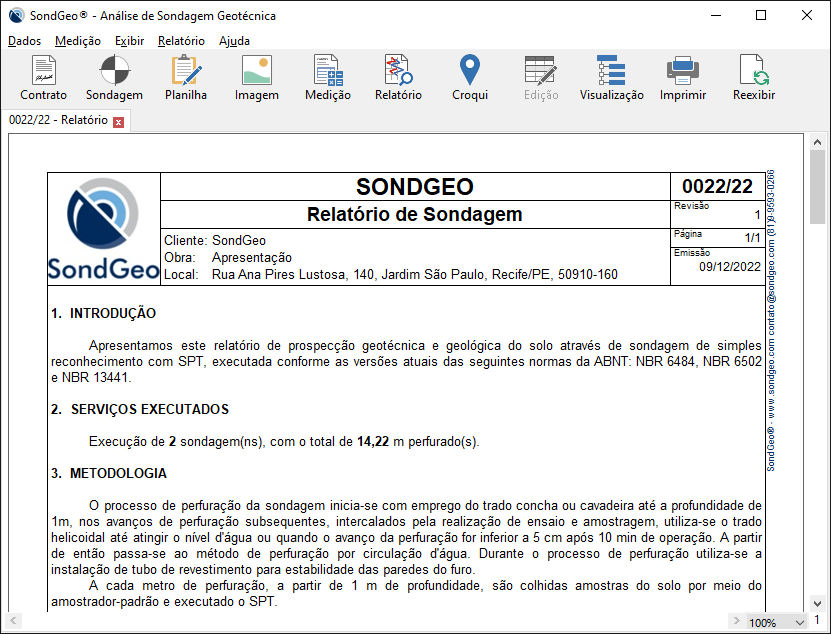Open the Medição menu

click(x=78, y=41)
